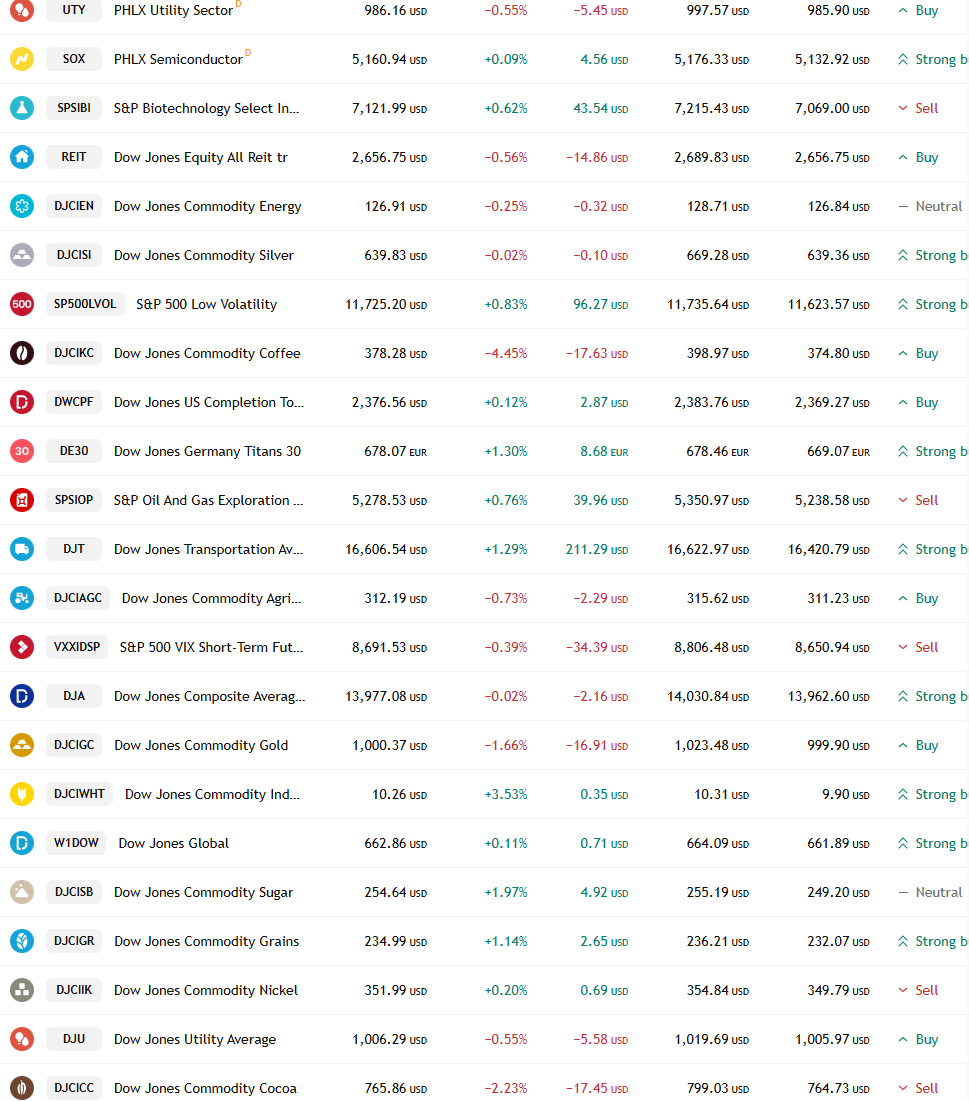
Task: Open the SOX ticker badge
Action: [x=74, y=59]
